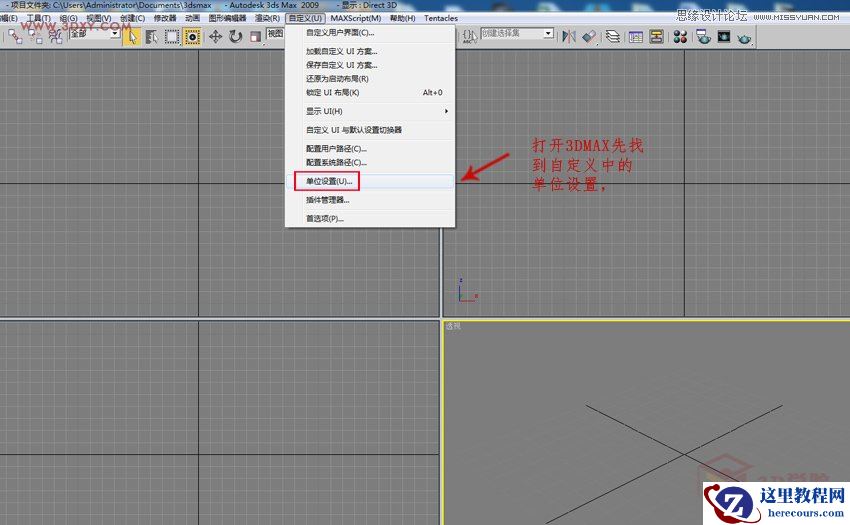
Task: Open the Render Setup teapot icon
Action: 703,36
